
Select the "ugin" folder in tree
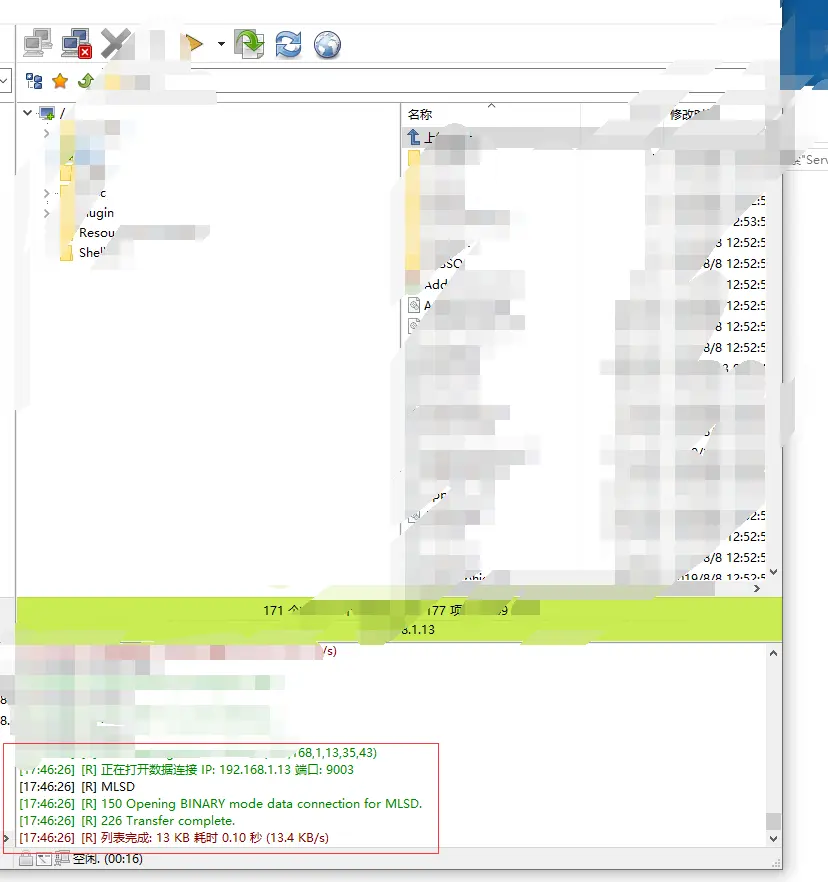coord(99,213)
